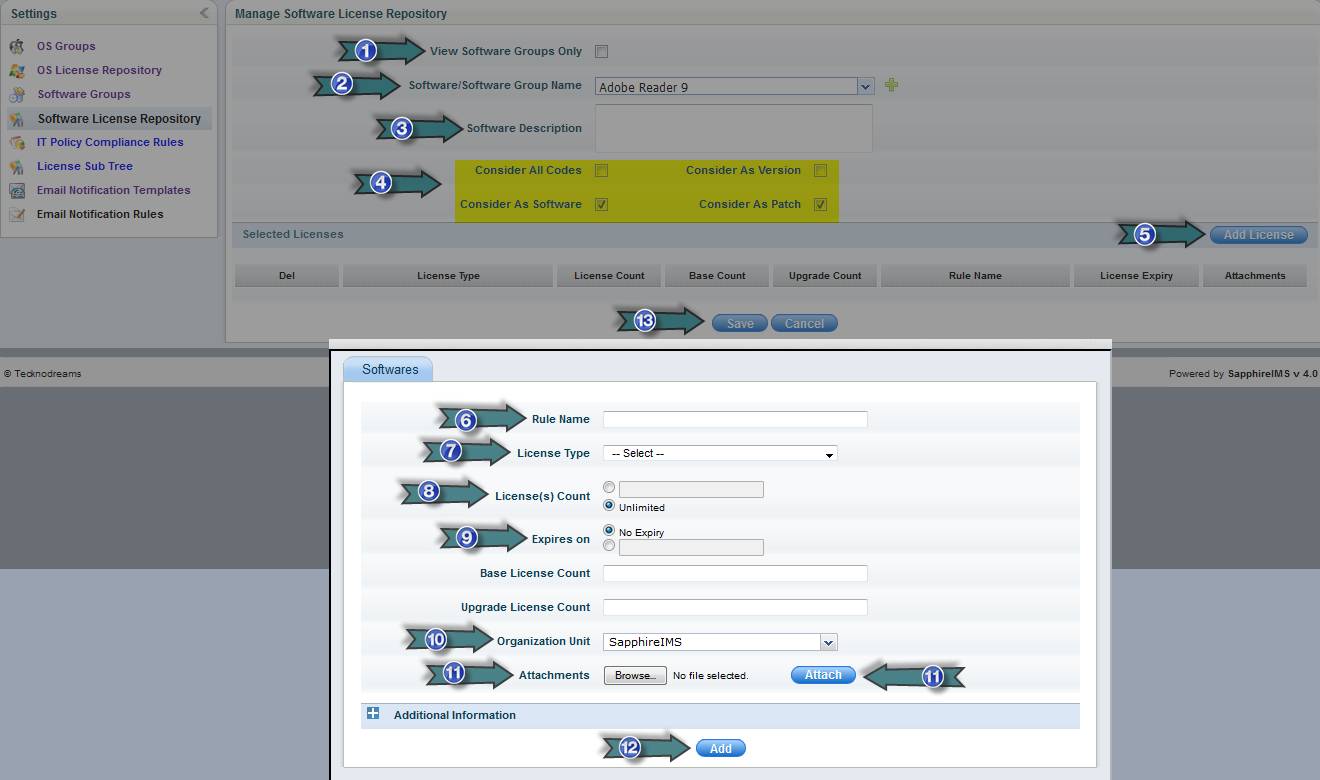Select the No Expiry radio button
Image resolution: width=1320 pixels, height=780 pixels.
coord(609,530)
